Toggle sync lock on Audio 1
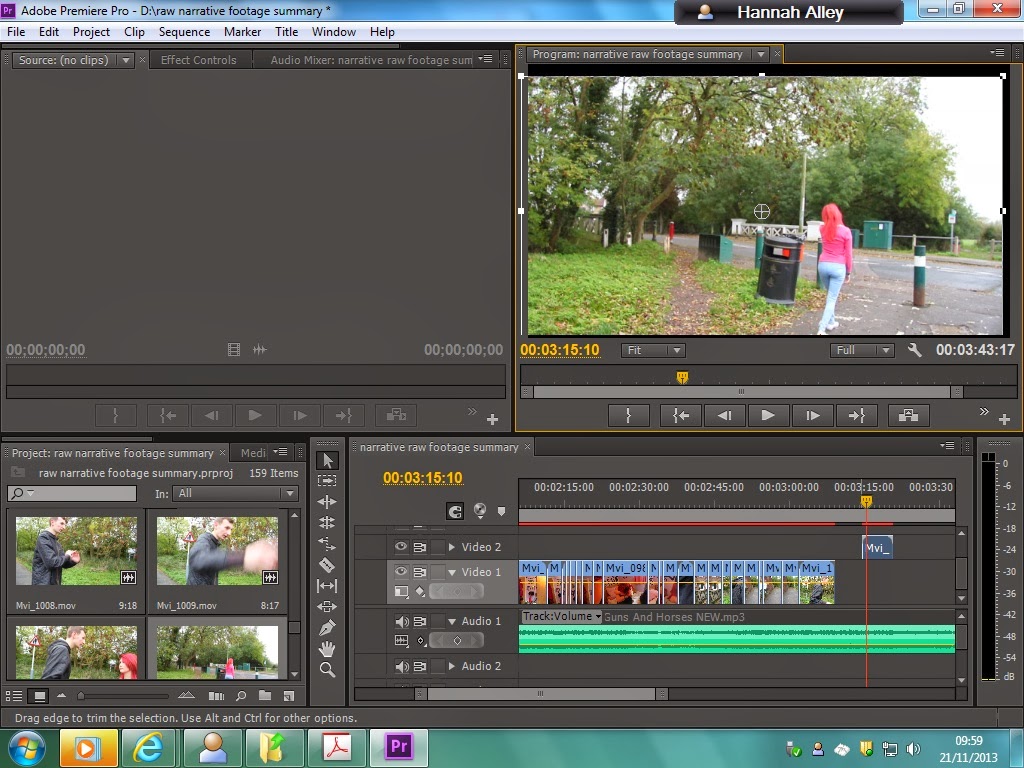This screenshot has width=1024, height=768. point(420,621)
